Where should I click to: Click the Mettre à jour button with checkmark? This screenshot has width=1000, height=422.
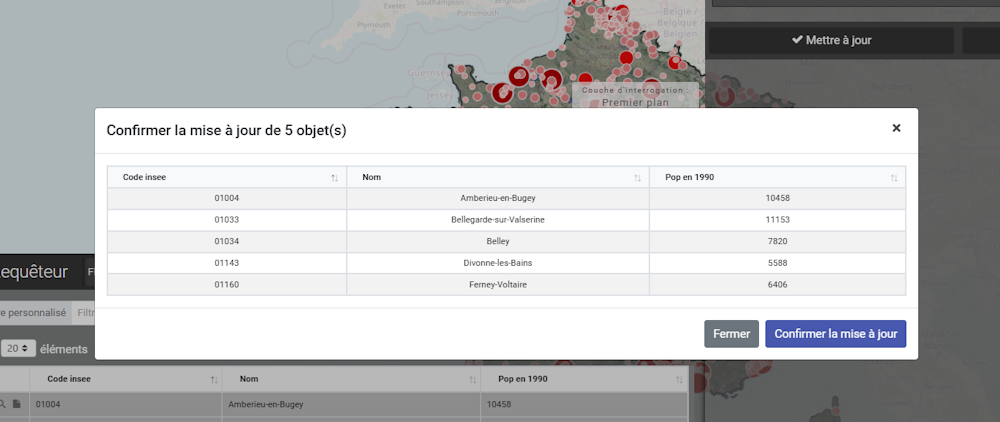pyautogui.click(x=831, y=40)
